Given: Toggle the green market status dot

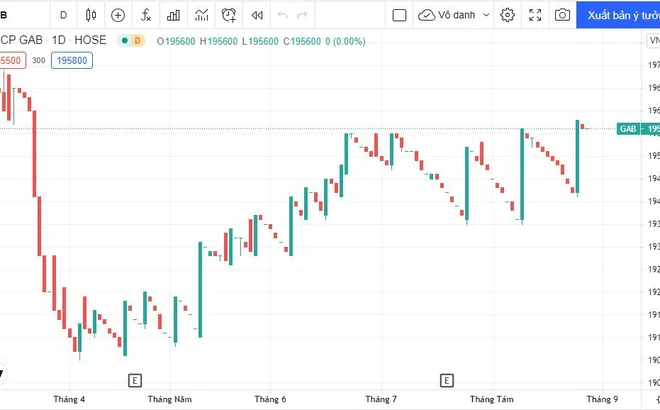Looking at the screenshot, I should pos(125,41).
